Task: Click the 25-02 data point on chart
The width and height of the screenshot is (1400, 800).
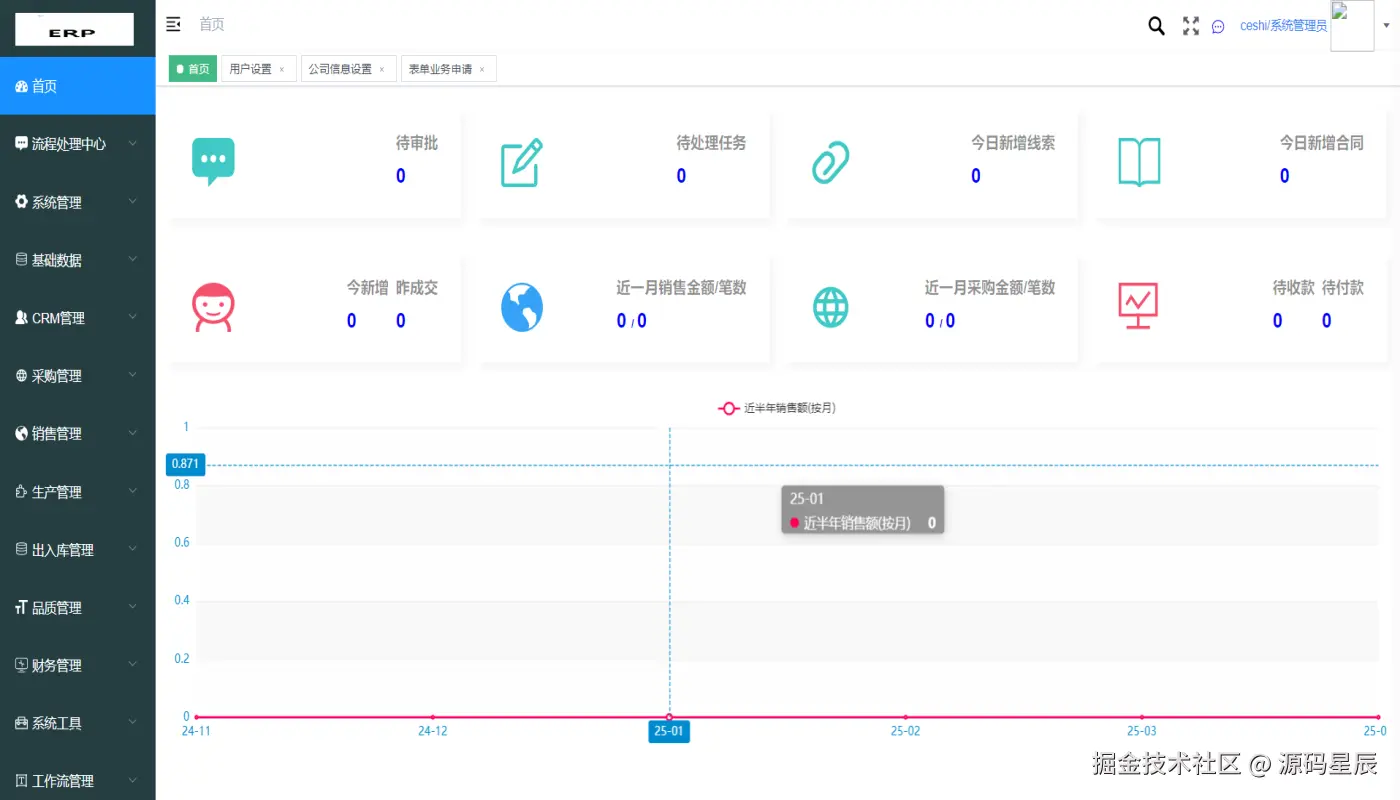Action: tap(905, 717)
